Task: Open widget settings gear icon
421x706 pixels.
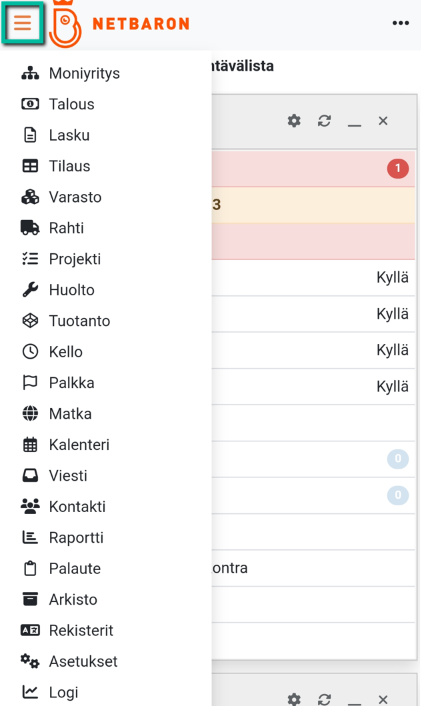Action: pos(294,121)
